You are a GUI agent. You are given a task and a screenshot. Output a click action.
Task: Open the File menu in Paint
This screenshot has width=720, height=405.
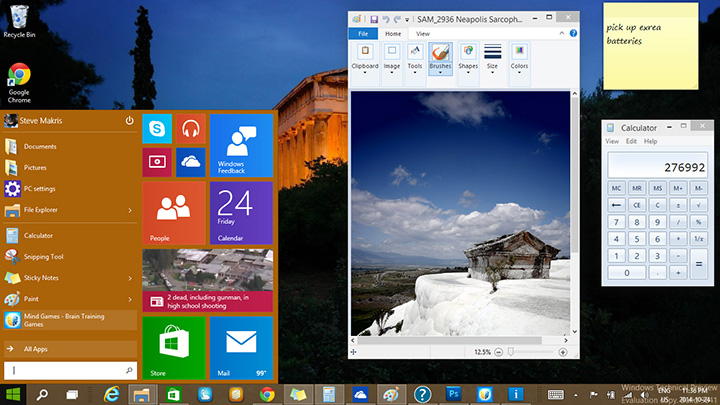pos(364,33)
